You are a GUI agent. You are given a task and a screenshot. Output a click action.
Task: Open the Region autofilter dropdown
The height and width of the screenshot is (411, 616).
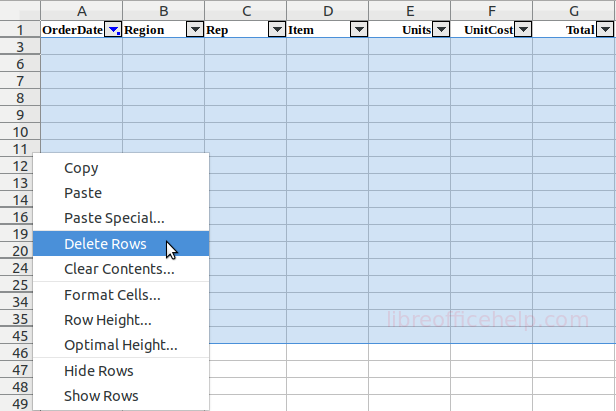point(195,29)
